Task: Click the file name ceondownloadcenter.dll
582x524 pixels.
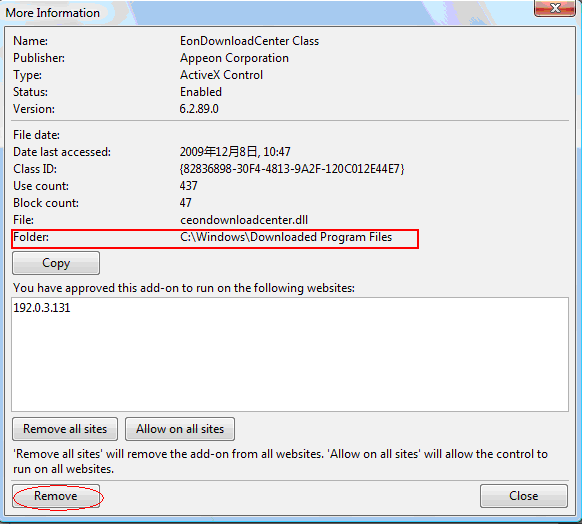Action: pos(244,220)
